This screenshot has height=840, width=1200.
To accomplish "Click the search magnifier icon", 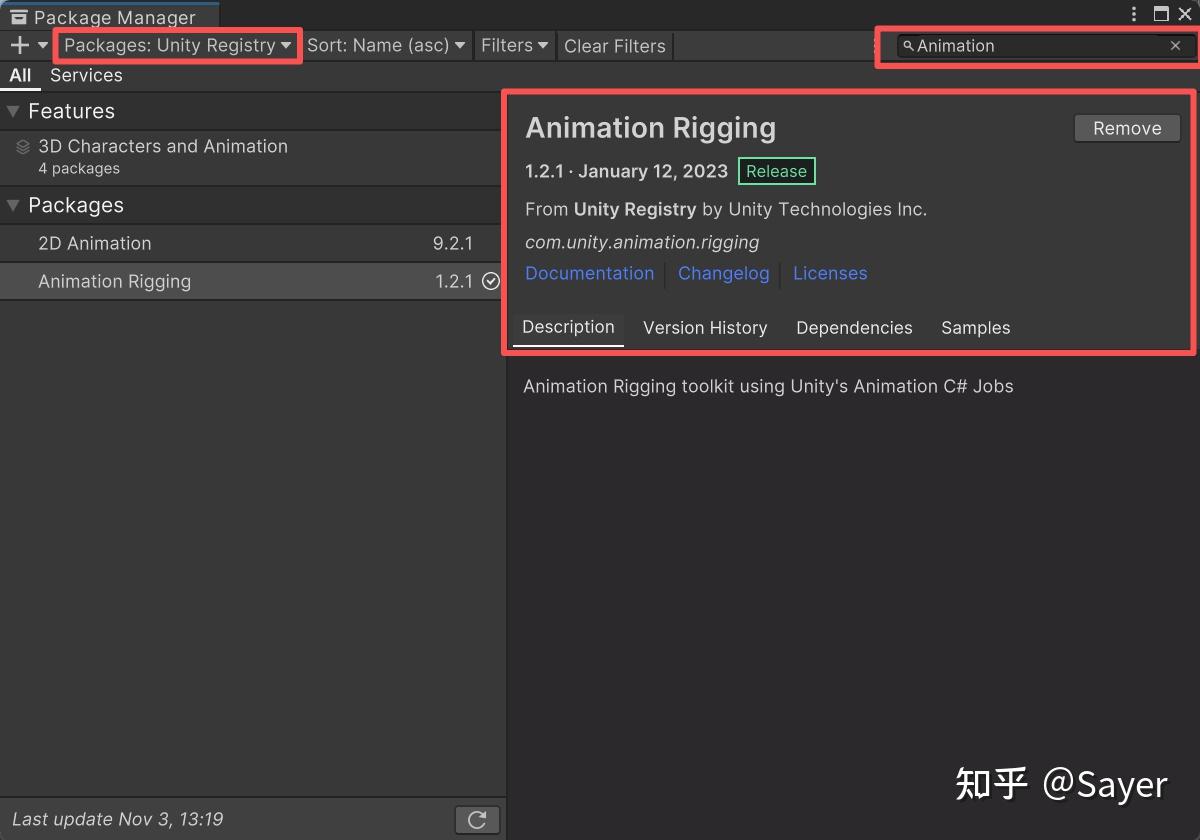I will (x=908, y=45).
